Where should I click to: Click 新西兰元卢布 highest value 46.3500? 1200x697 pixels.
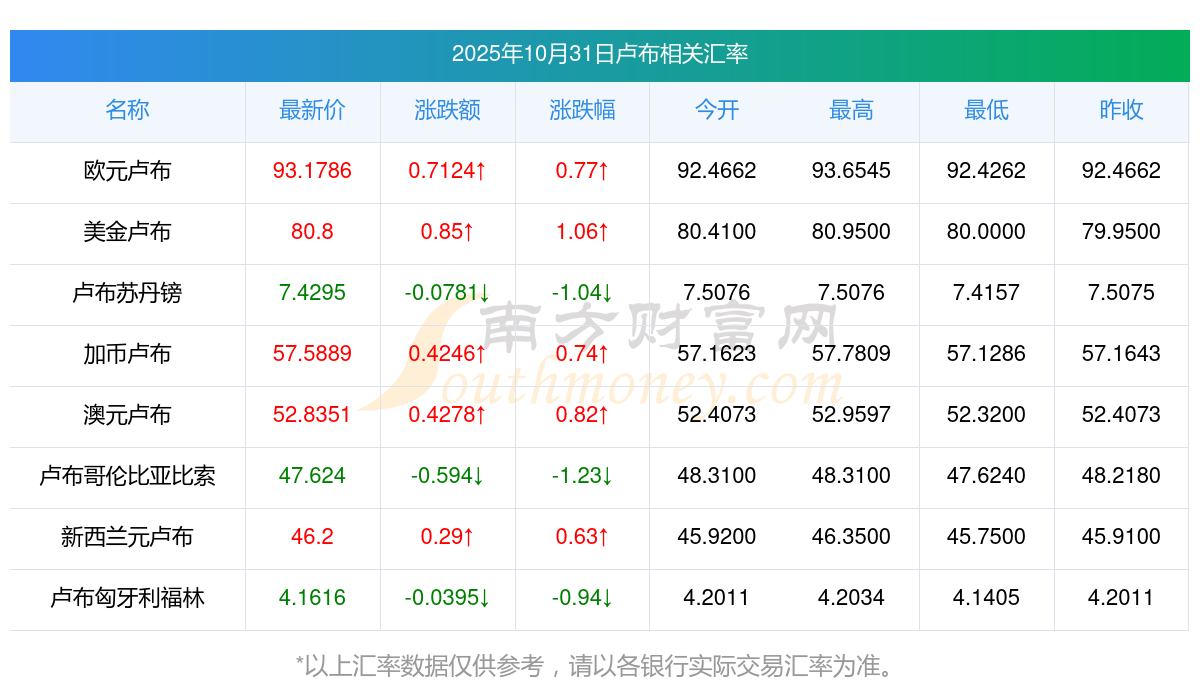click(851, 537)
